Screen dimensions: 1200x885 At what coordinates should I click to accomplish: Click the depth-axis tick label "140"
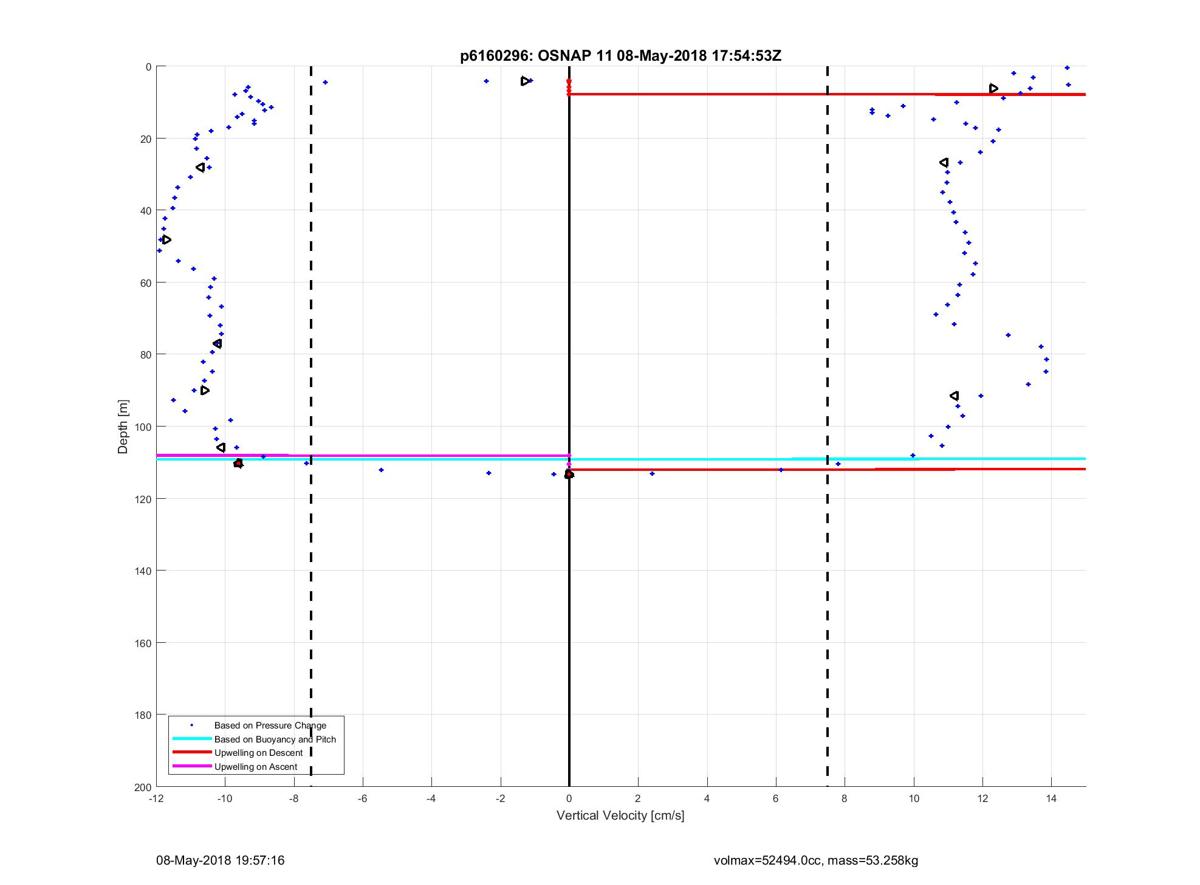(x=142, y=571)
